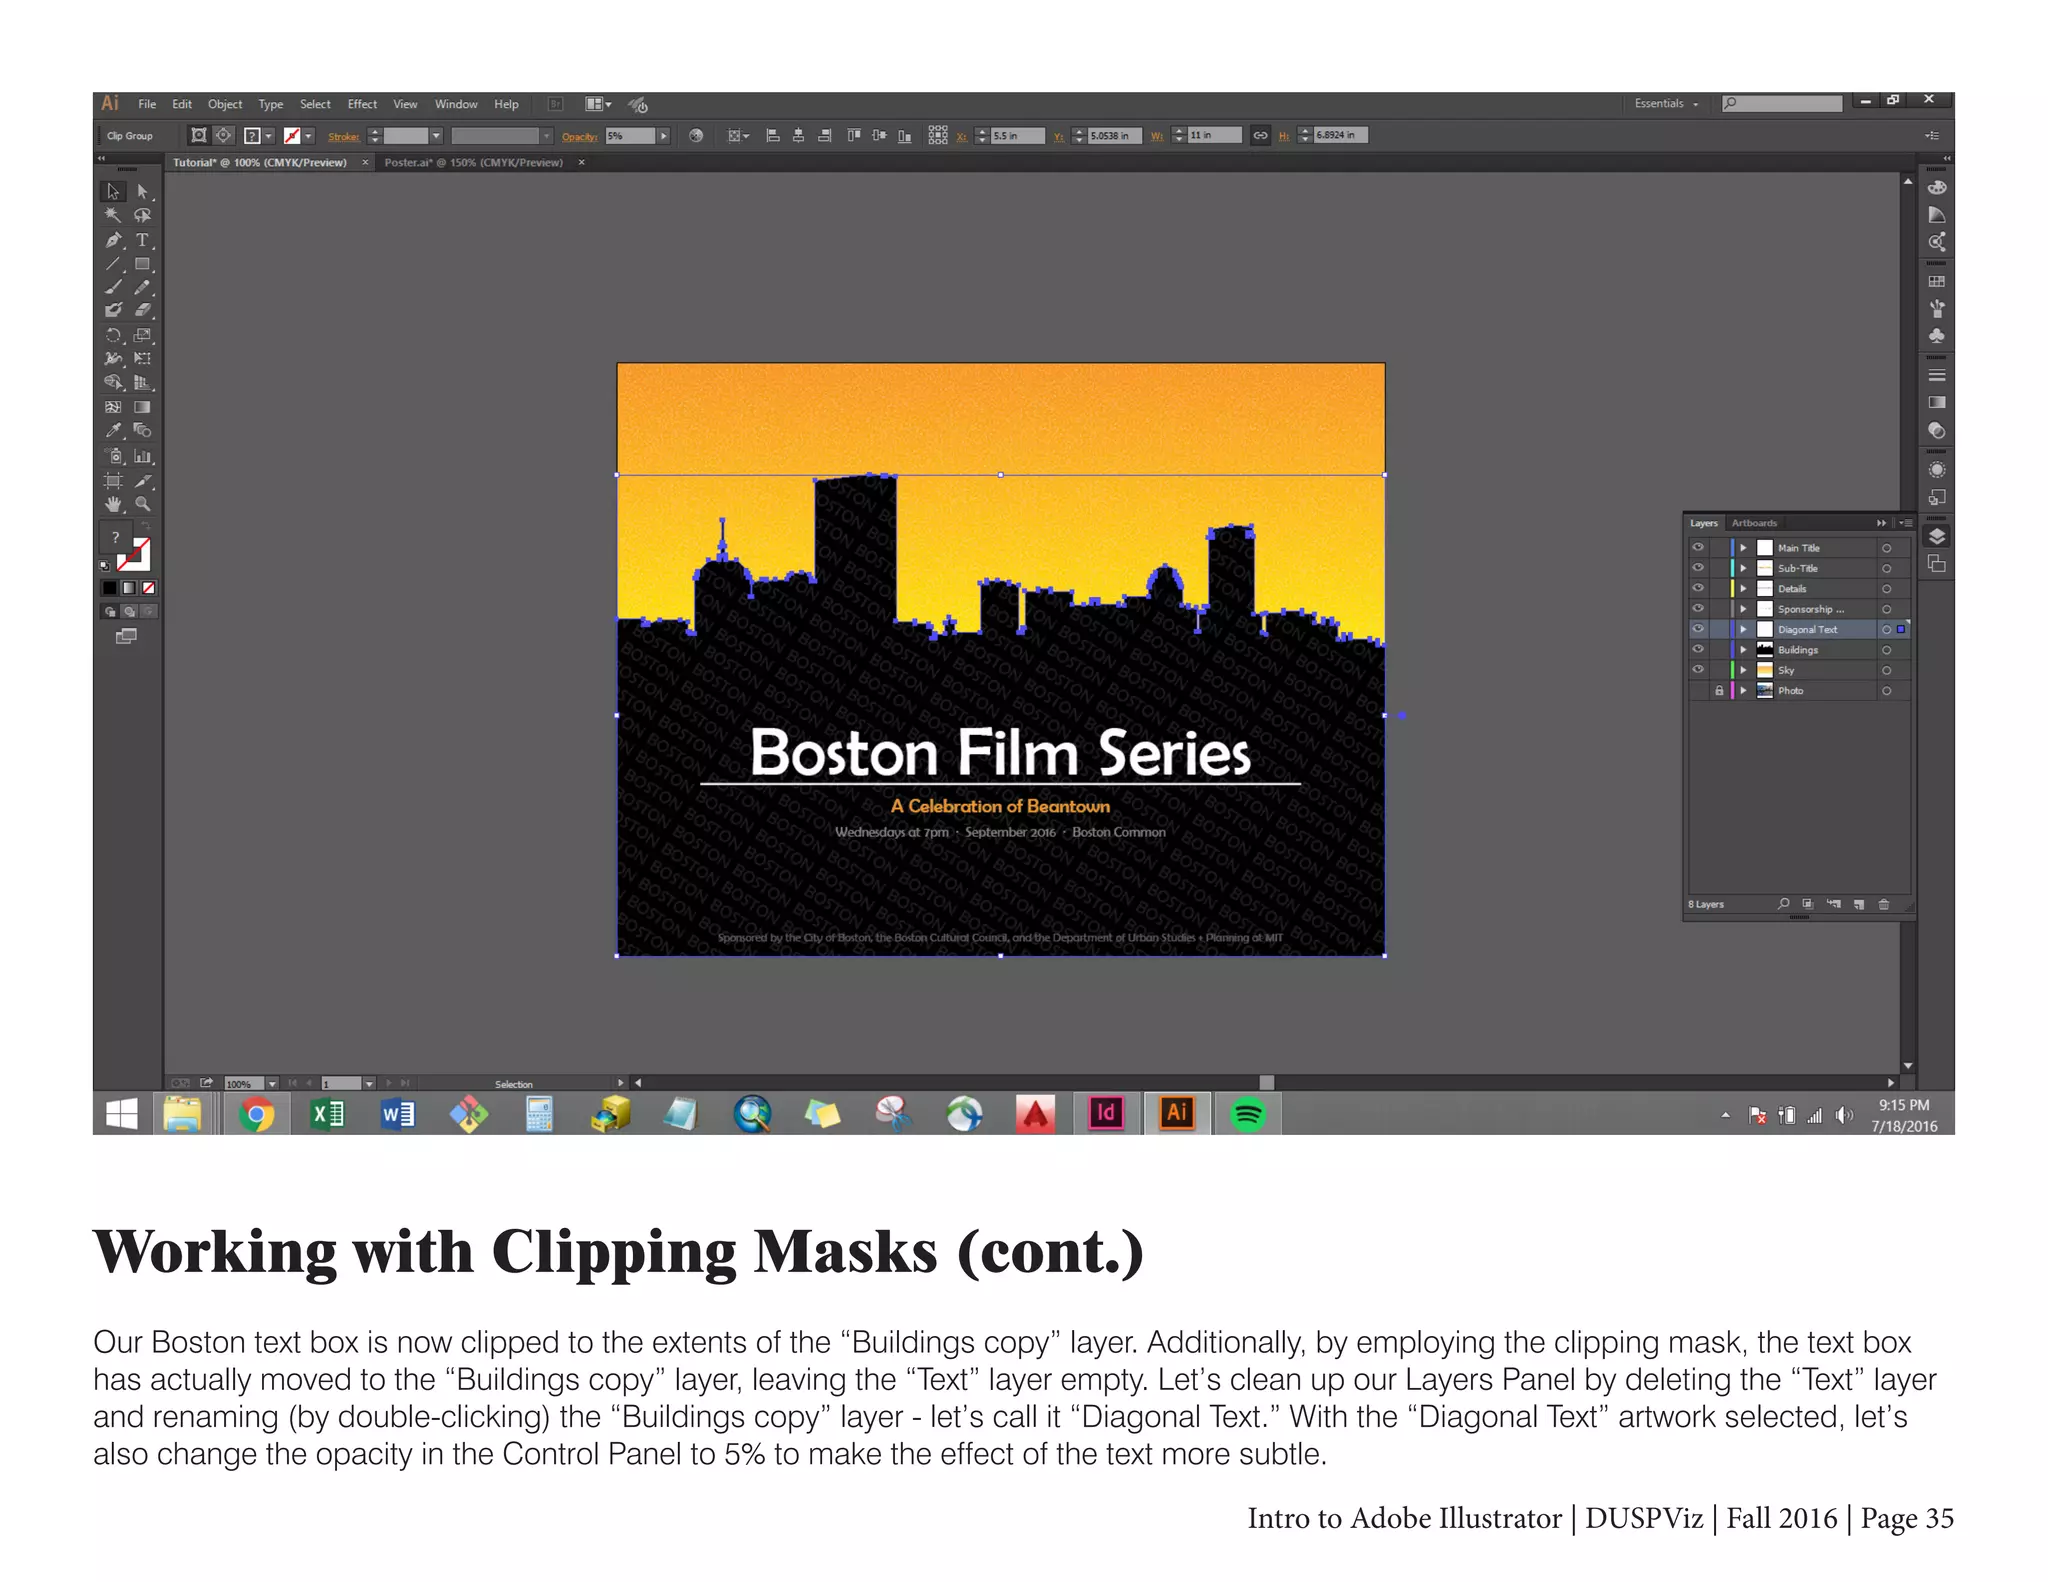Hide the Sub-Title layer
The width and height of the screenshot is (2048, 1582).
[1698, 568]
